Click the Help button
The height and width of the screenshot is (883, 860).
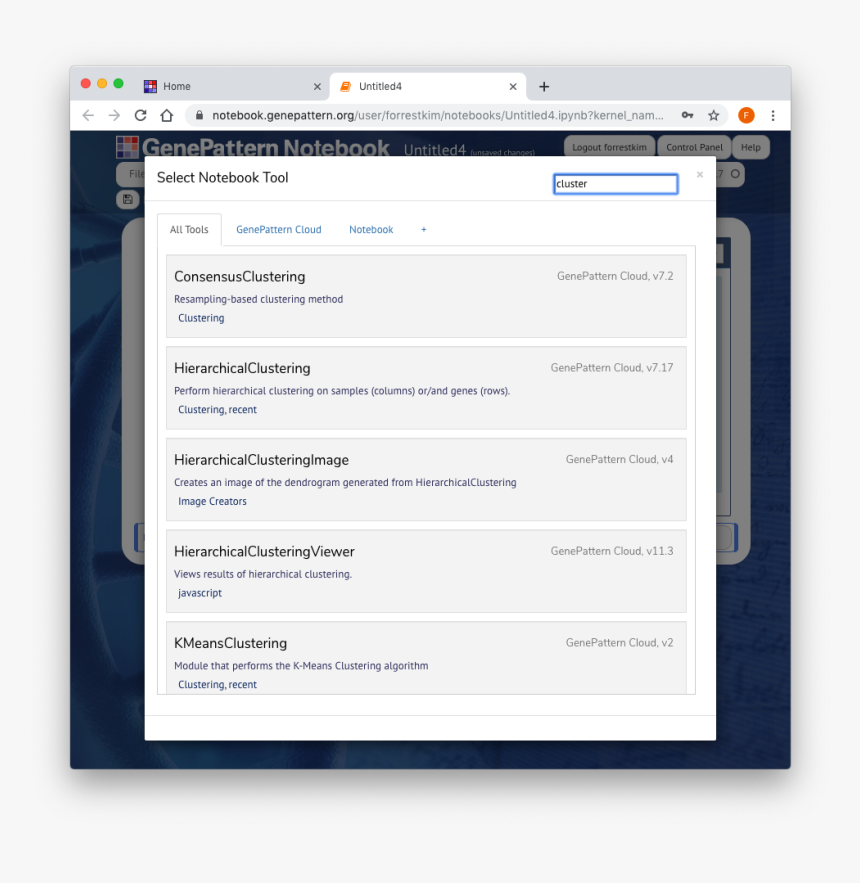tap(751, 148)
